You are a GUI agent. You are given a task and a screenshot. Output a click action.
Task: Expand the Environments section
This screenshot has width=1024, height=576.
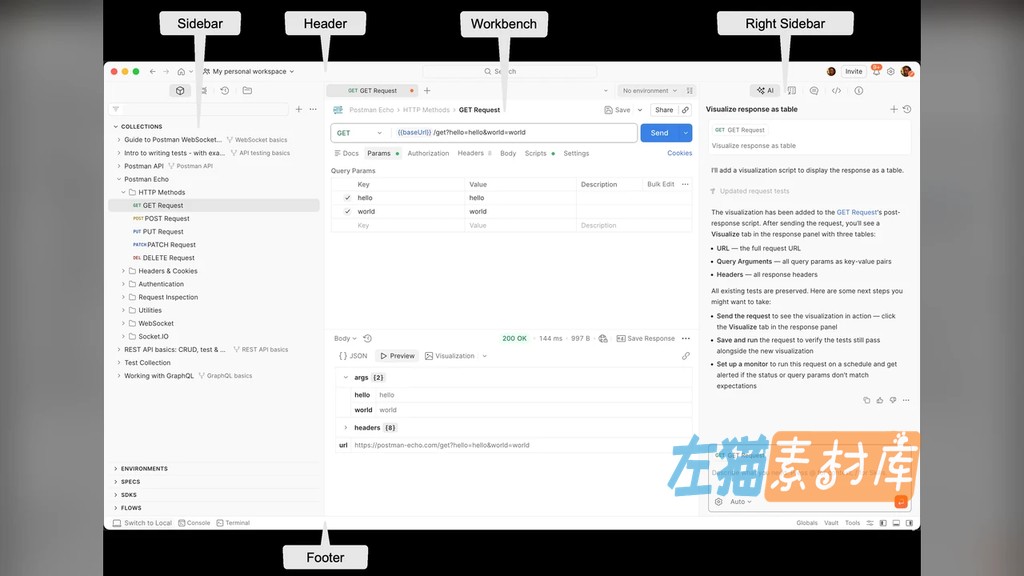click(x=116, y=469)
